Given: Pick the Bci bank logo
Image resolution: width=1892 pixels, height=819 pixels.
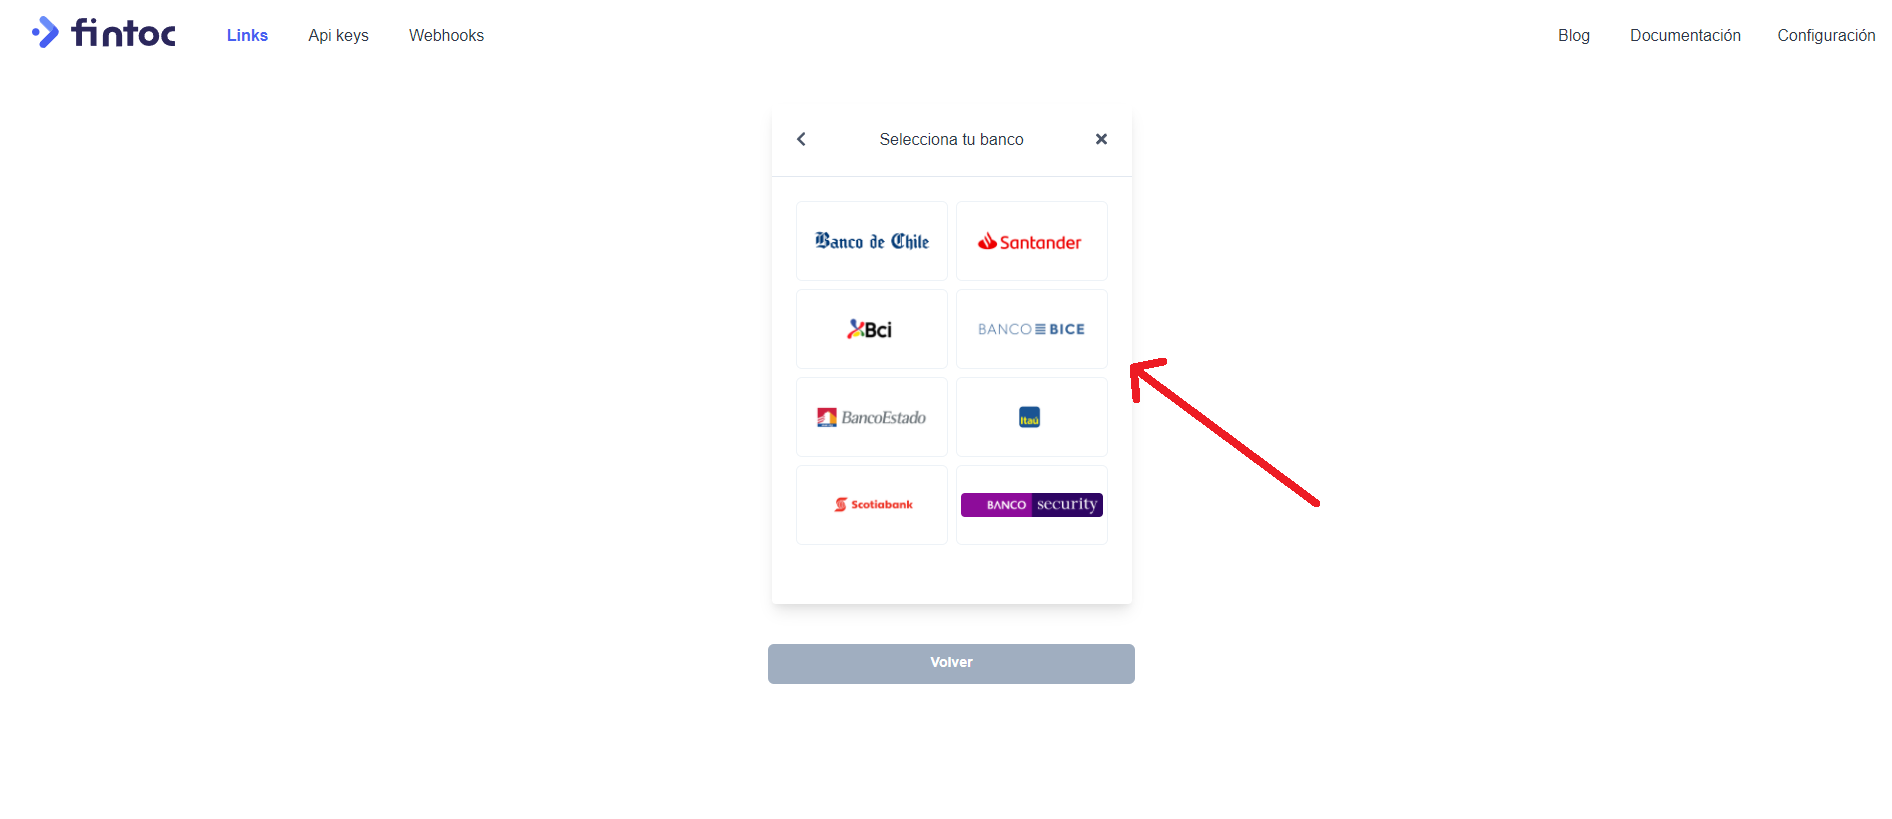Looking at the screenshot, I should 871,329.
